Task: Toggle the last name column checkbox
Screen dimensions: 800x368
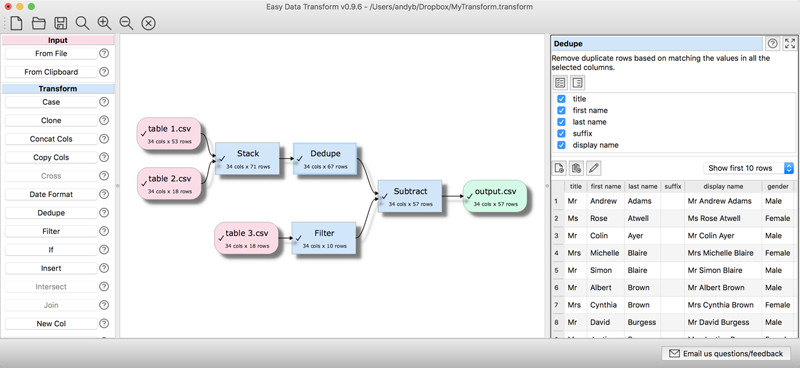Action: point(561,122)
